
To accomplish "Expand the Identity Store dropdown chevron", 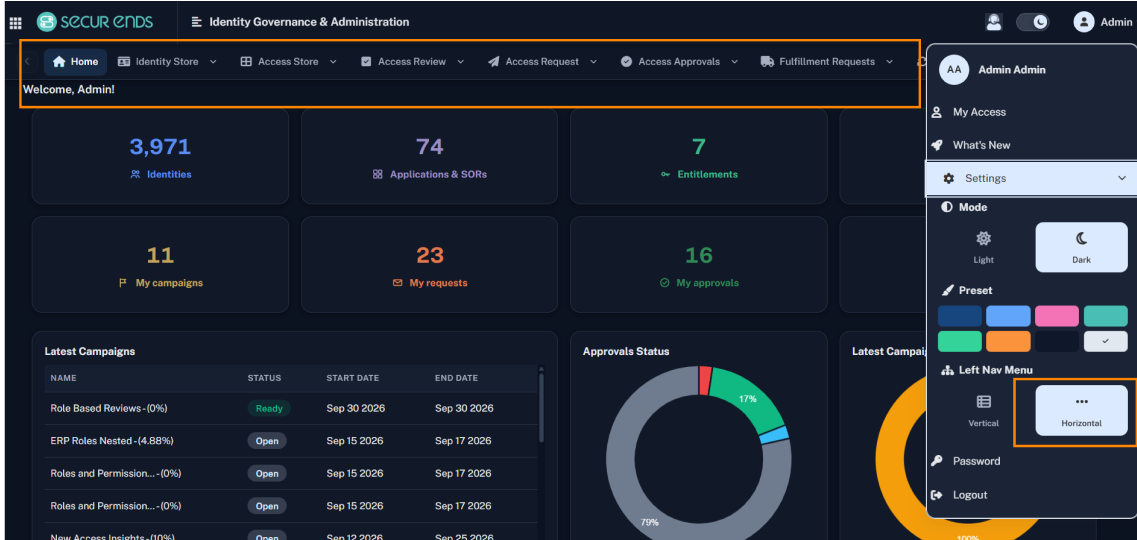I will pyautogui.click(x=213, y=62).
